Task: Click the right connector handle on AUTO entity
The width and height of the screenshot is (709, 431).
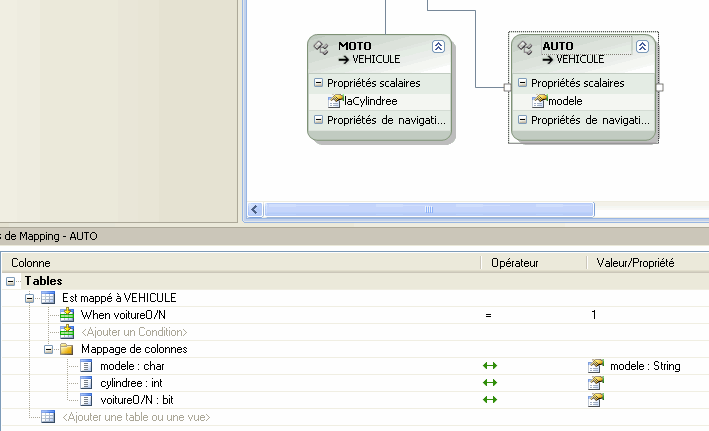Action: [659, 87]
